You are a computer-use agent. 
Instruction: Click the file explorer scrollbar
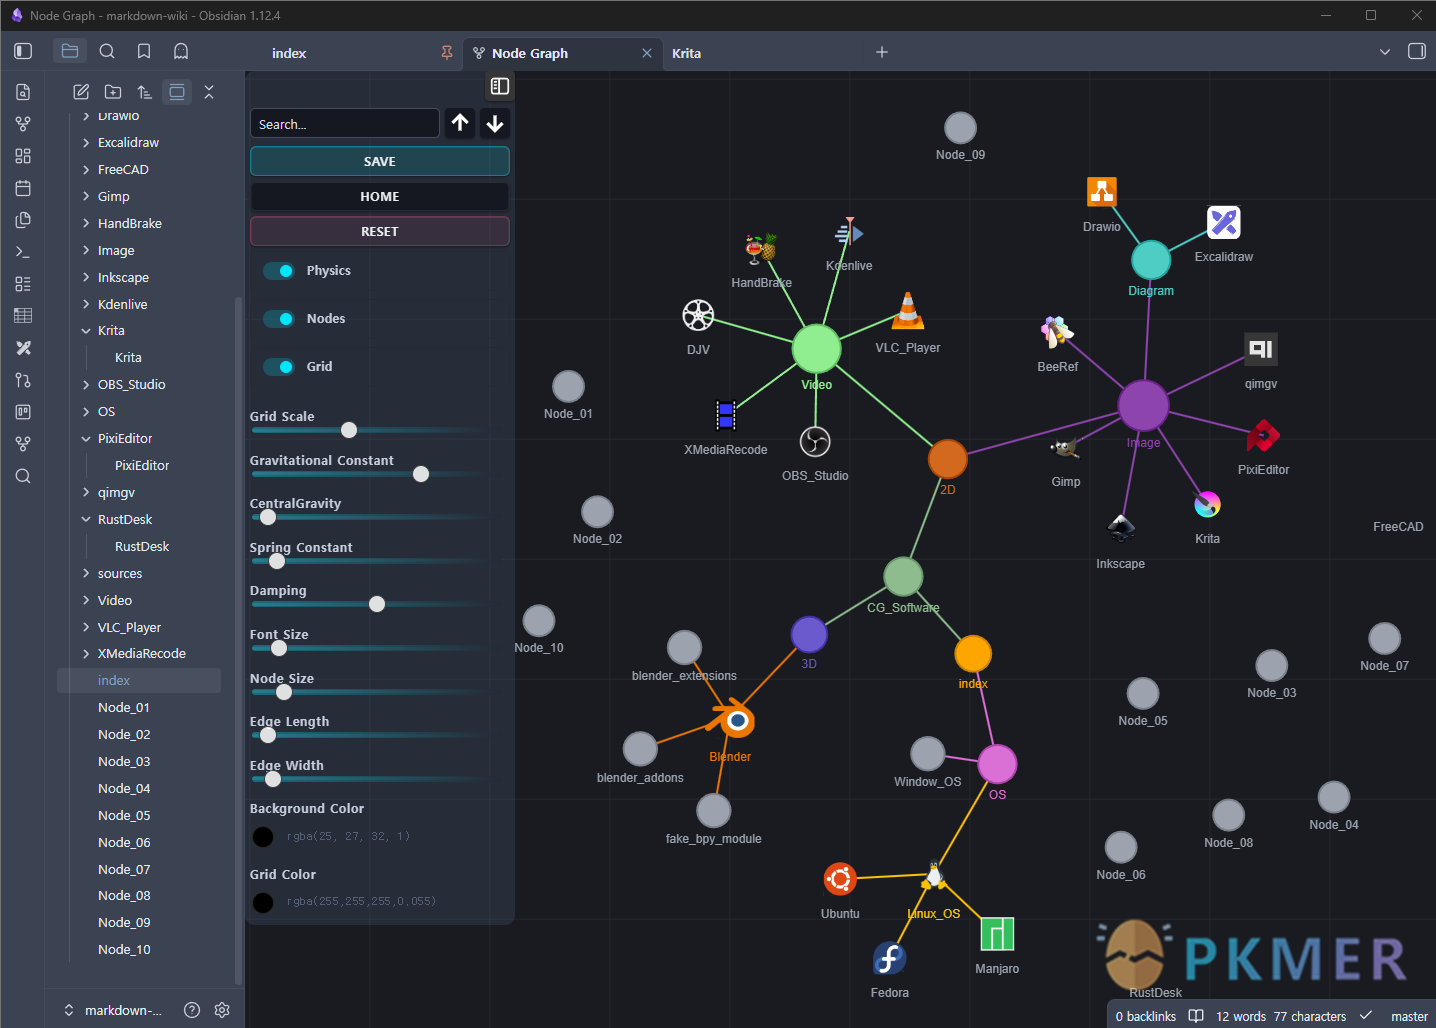click(x=238, y=640)
